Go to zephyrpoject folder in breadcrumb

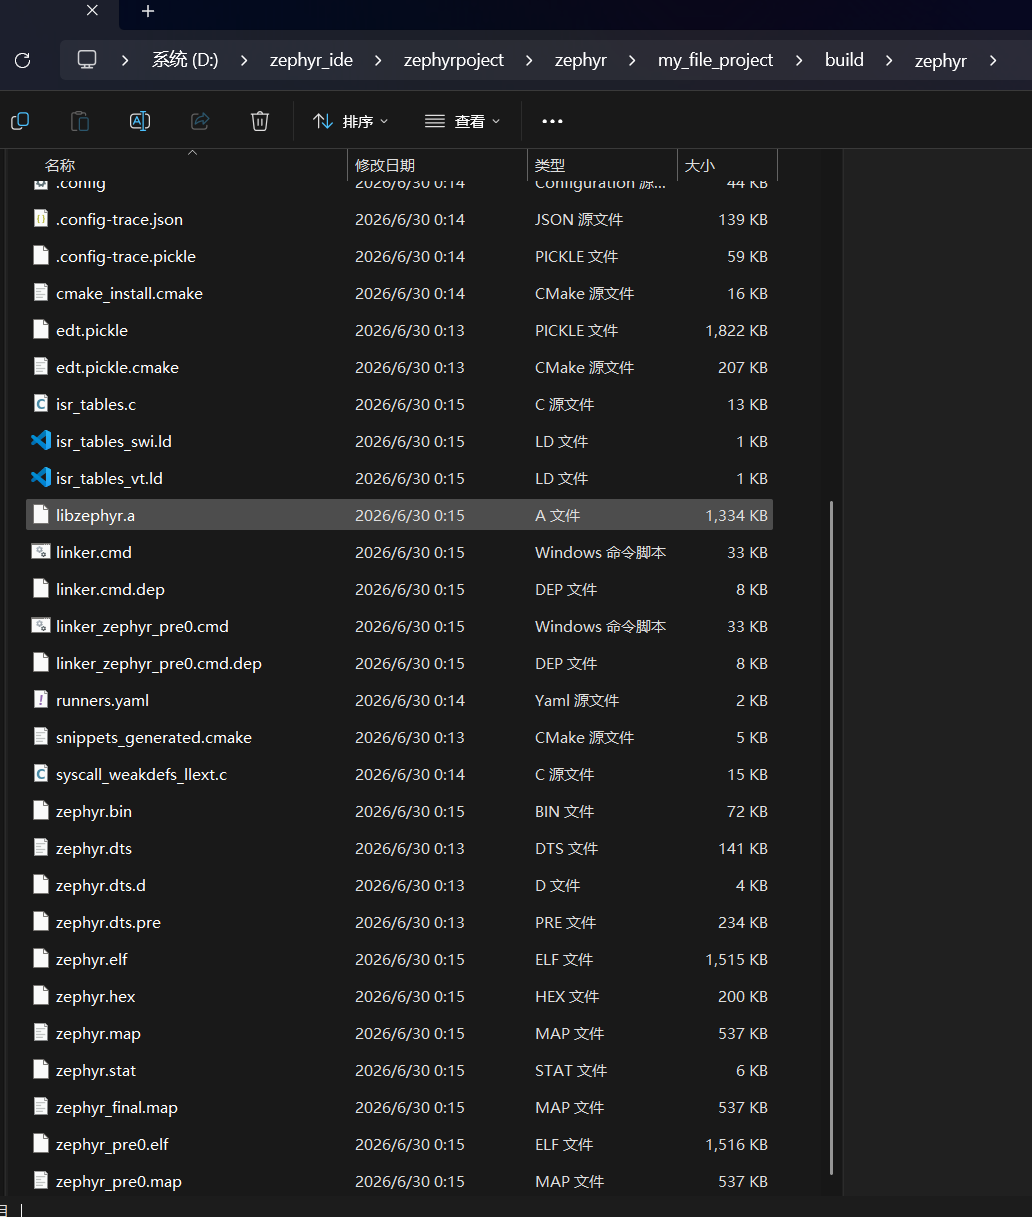[454, 60]
